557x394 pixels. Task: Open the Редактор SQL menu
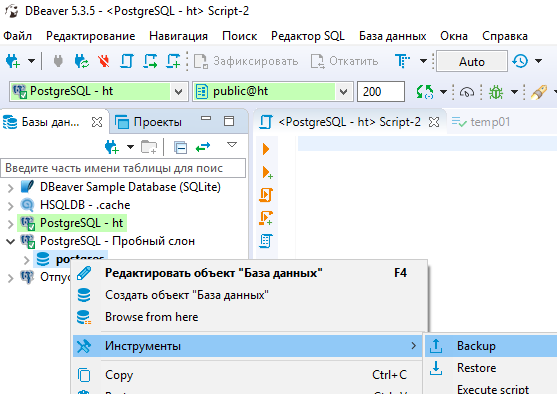pos(308,36)
